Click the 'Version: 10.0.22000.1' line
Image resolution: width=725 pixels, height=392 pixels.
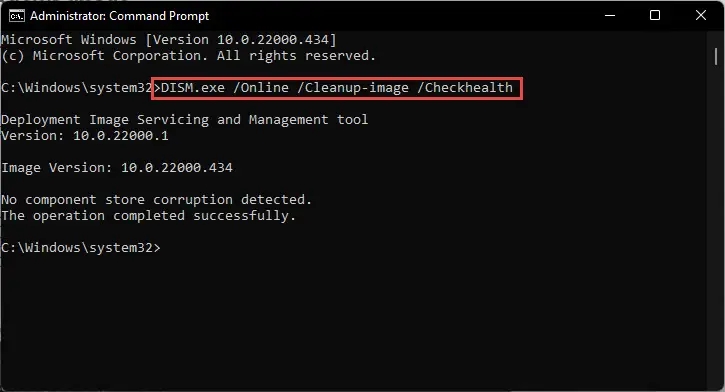pos(85,136)
